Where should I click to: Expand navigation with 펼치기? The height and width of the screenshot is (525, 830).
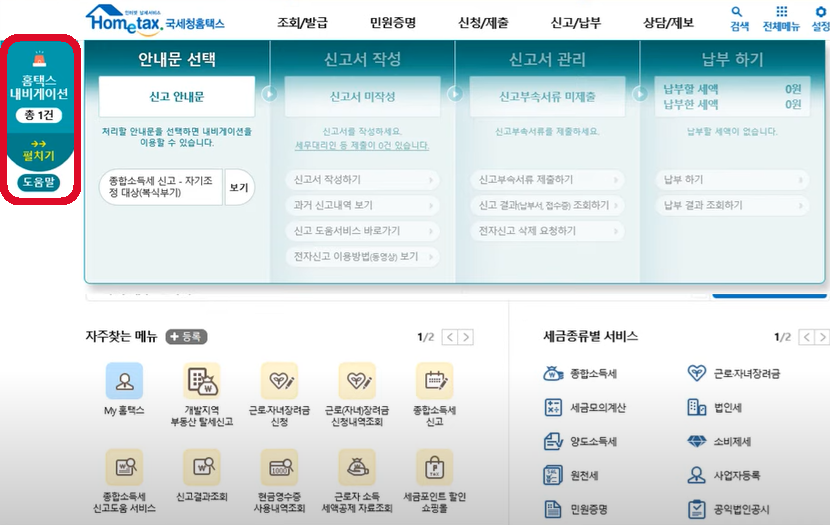click(x=39, y=150)
